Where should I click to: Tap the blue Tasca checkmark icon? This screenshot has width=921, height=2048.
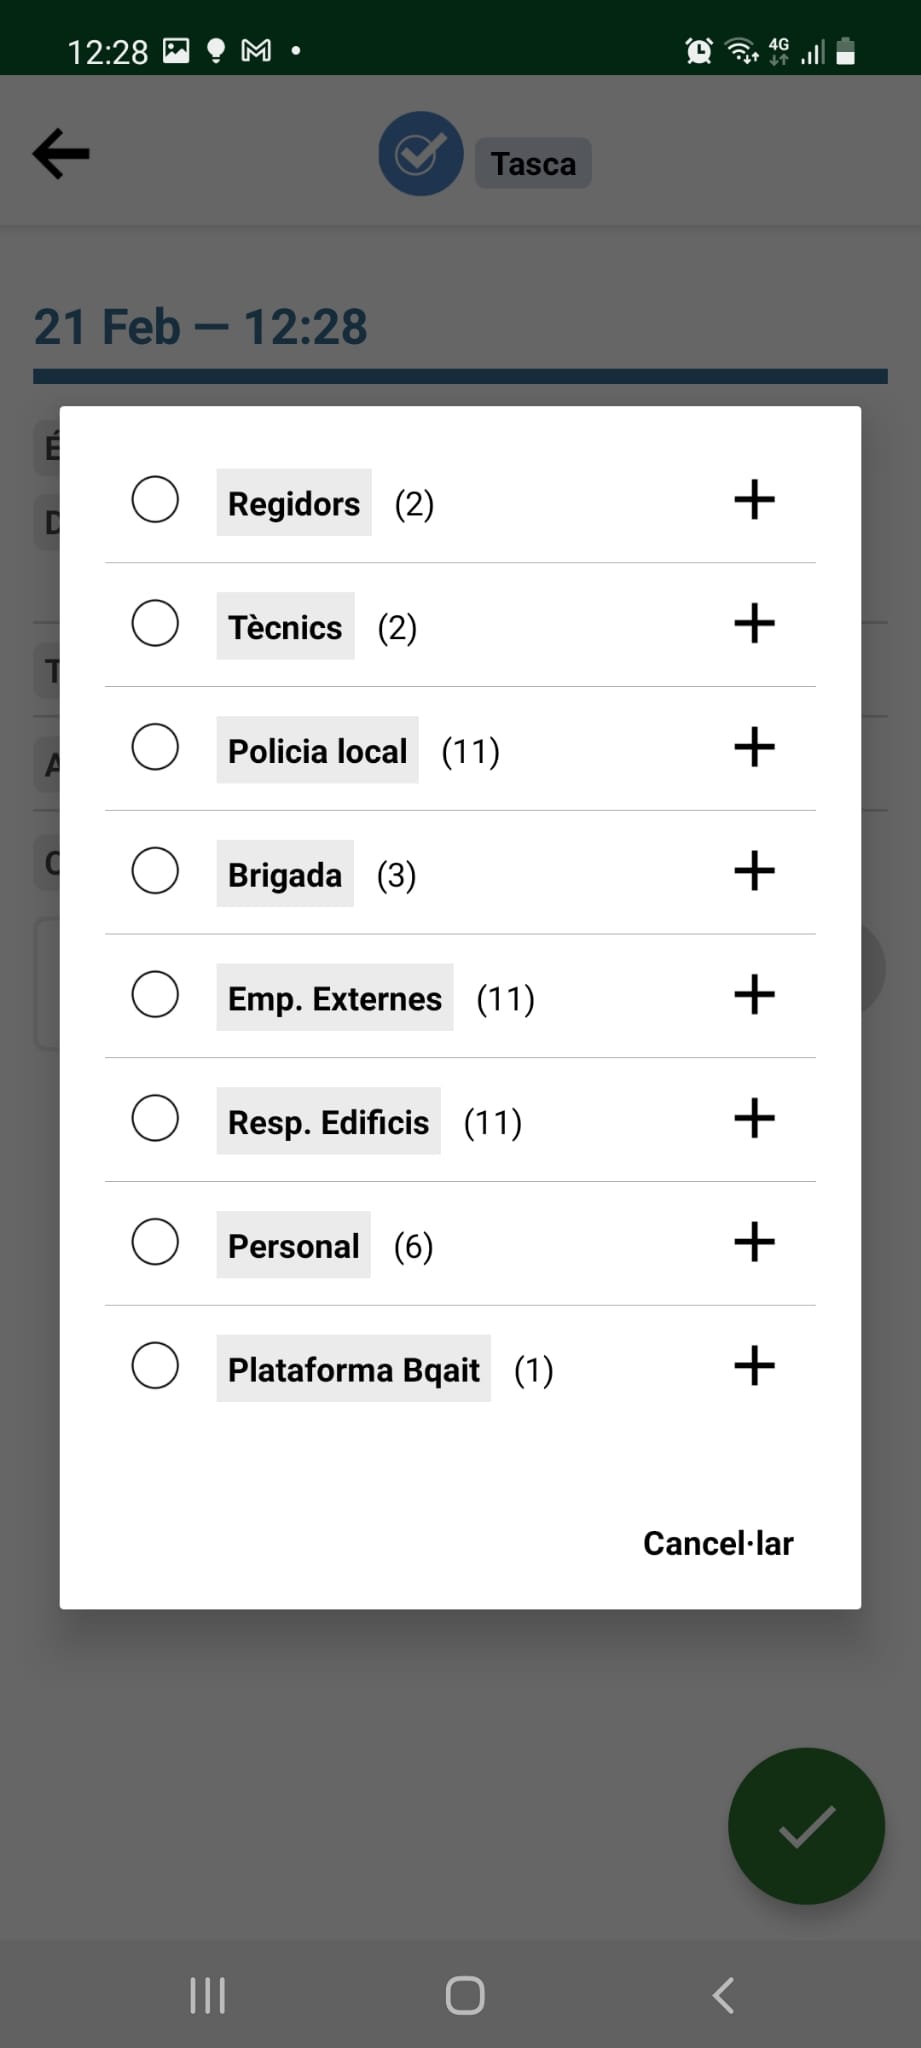click(x=420, y=154)
